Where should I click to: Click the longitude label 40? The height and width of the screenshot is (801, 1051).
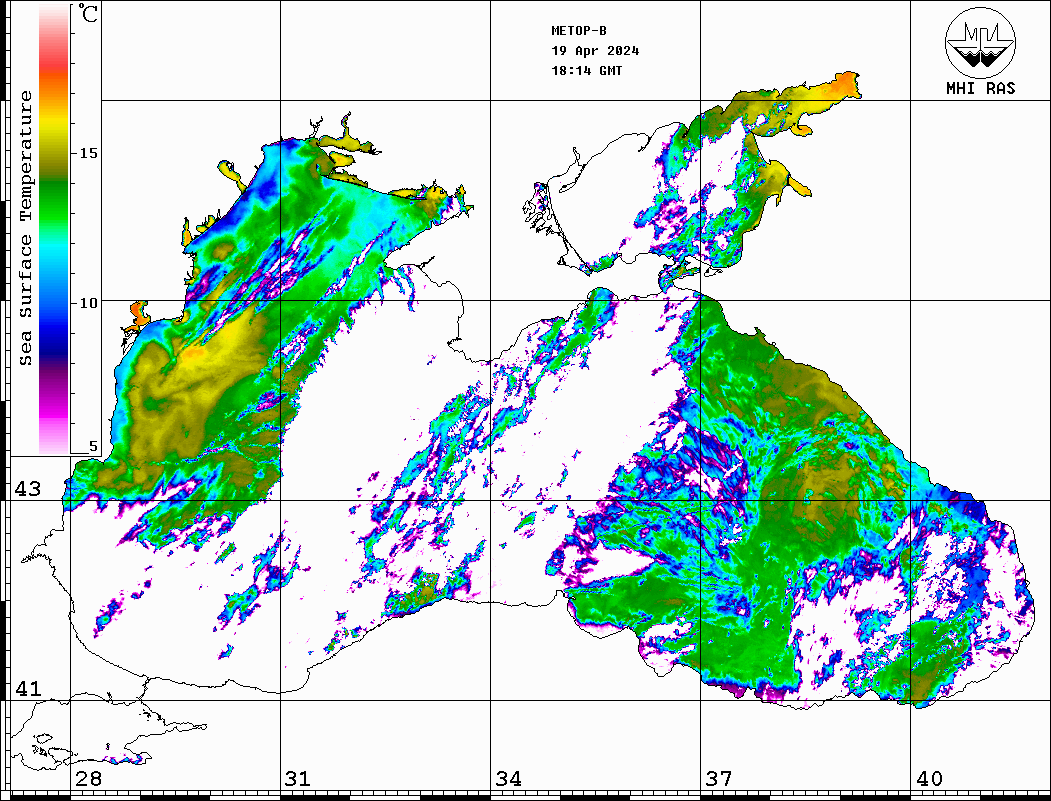coord(929,779)
